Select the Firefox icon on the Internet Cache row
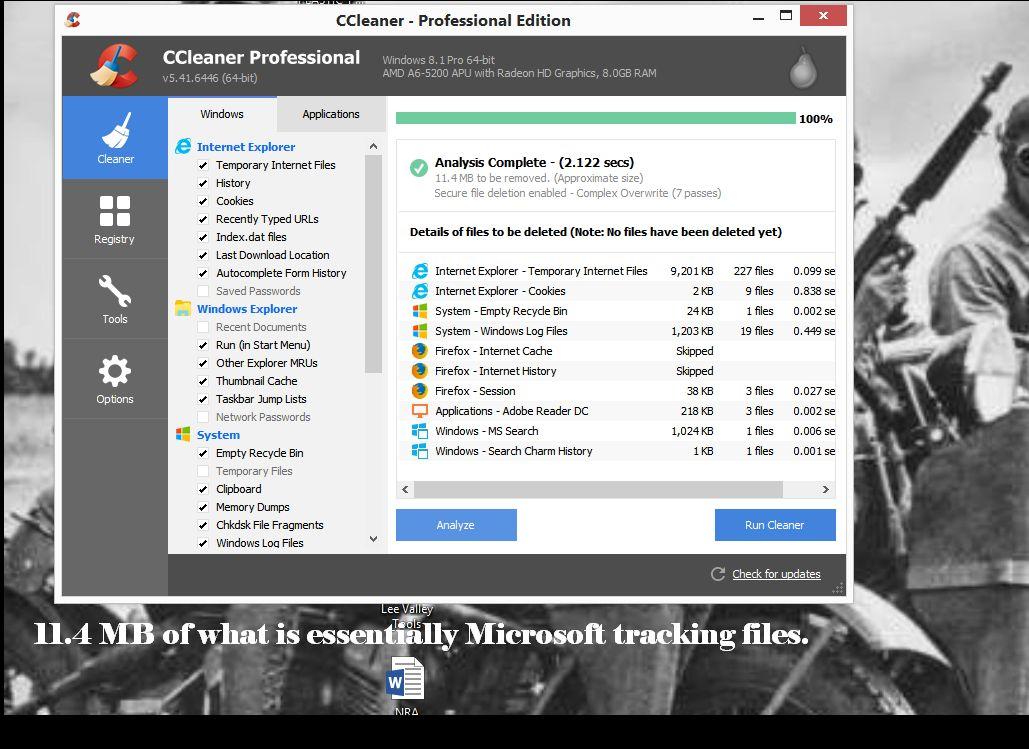Screen dimensions: 1029x749 click(x=421, y=351)
